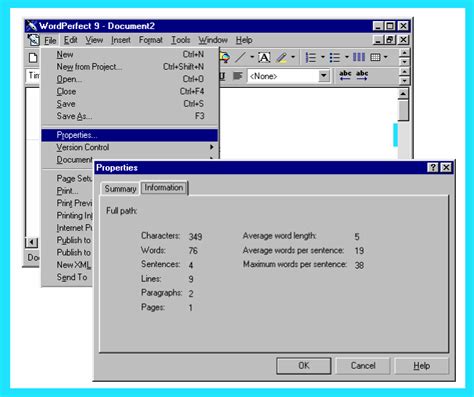Image resolution: width=474 pixels, height=397 pixels.
Task: Switch to the Summary tab
Action: point(120,189)
